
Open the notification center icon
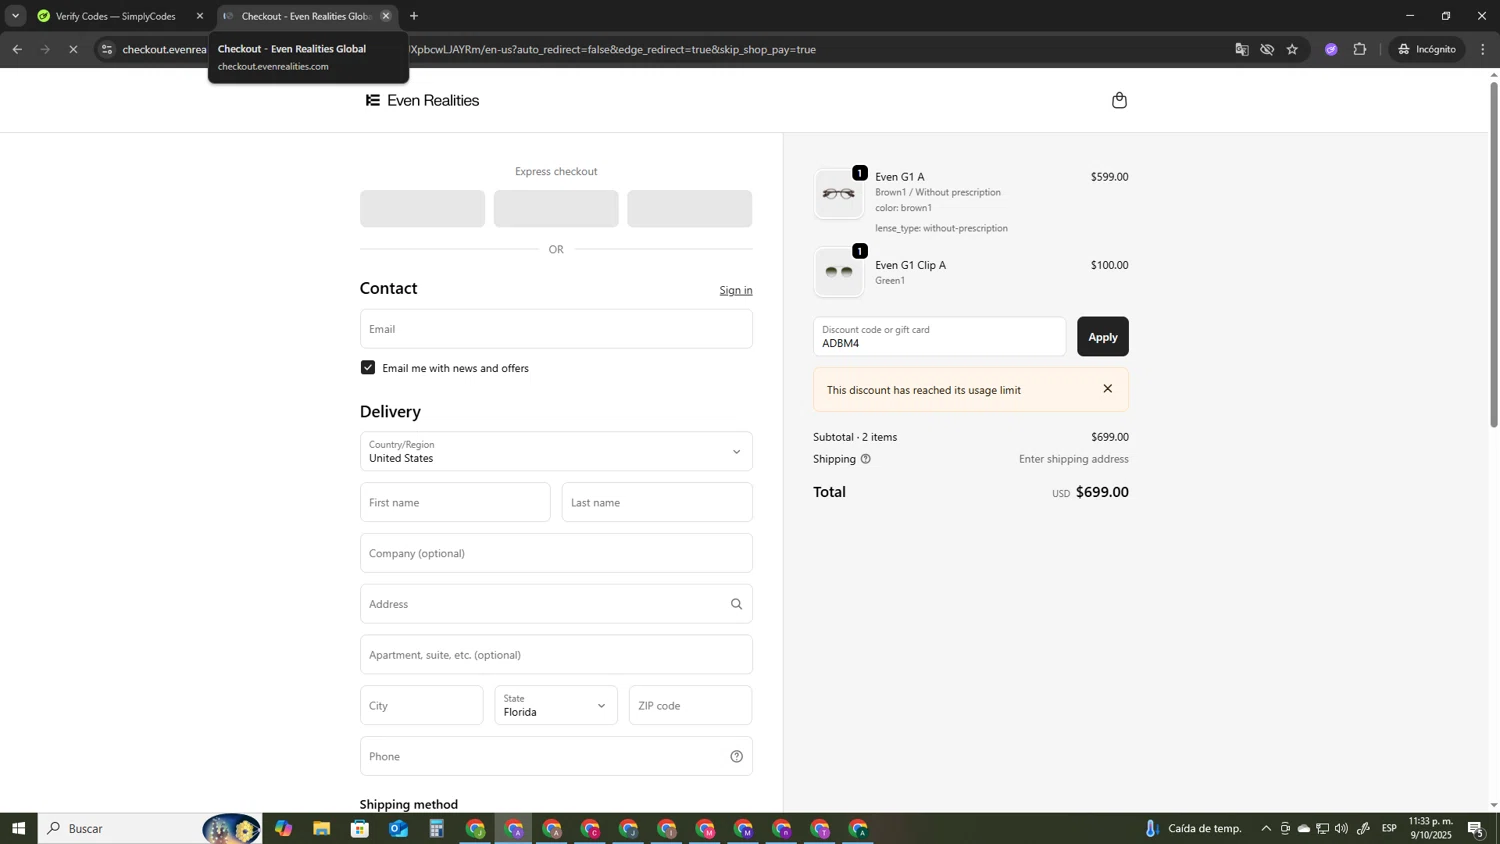point(1477,828)
